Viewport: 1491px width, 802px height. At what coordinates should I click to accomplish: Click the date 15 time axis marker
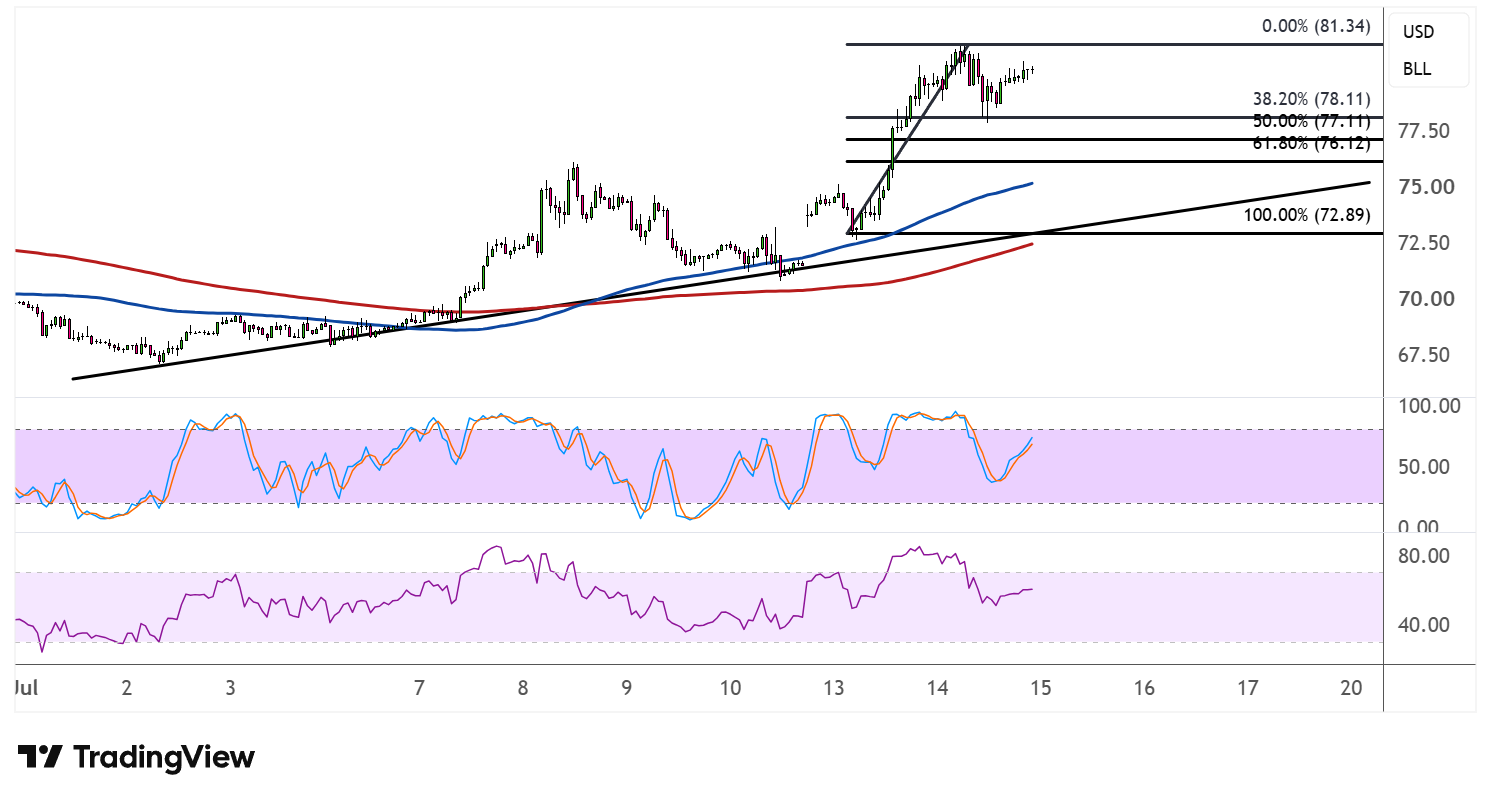coord(1040,688)
